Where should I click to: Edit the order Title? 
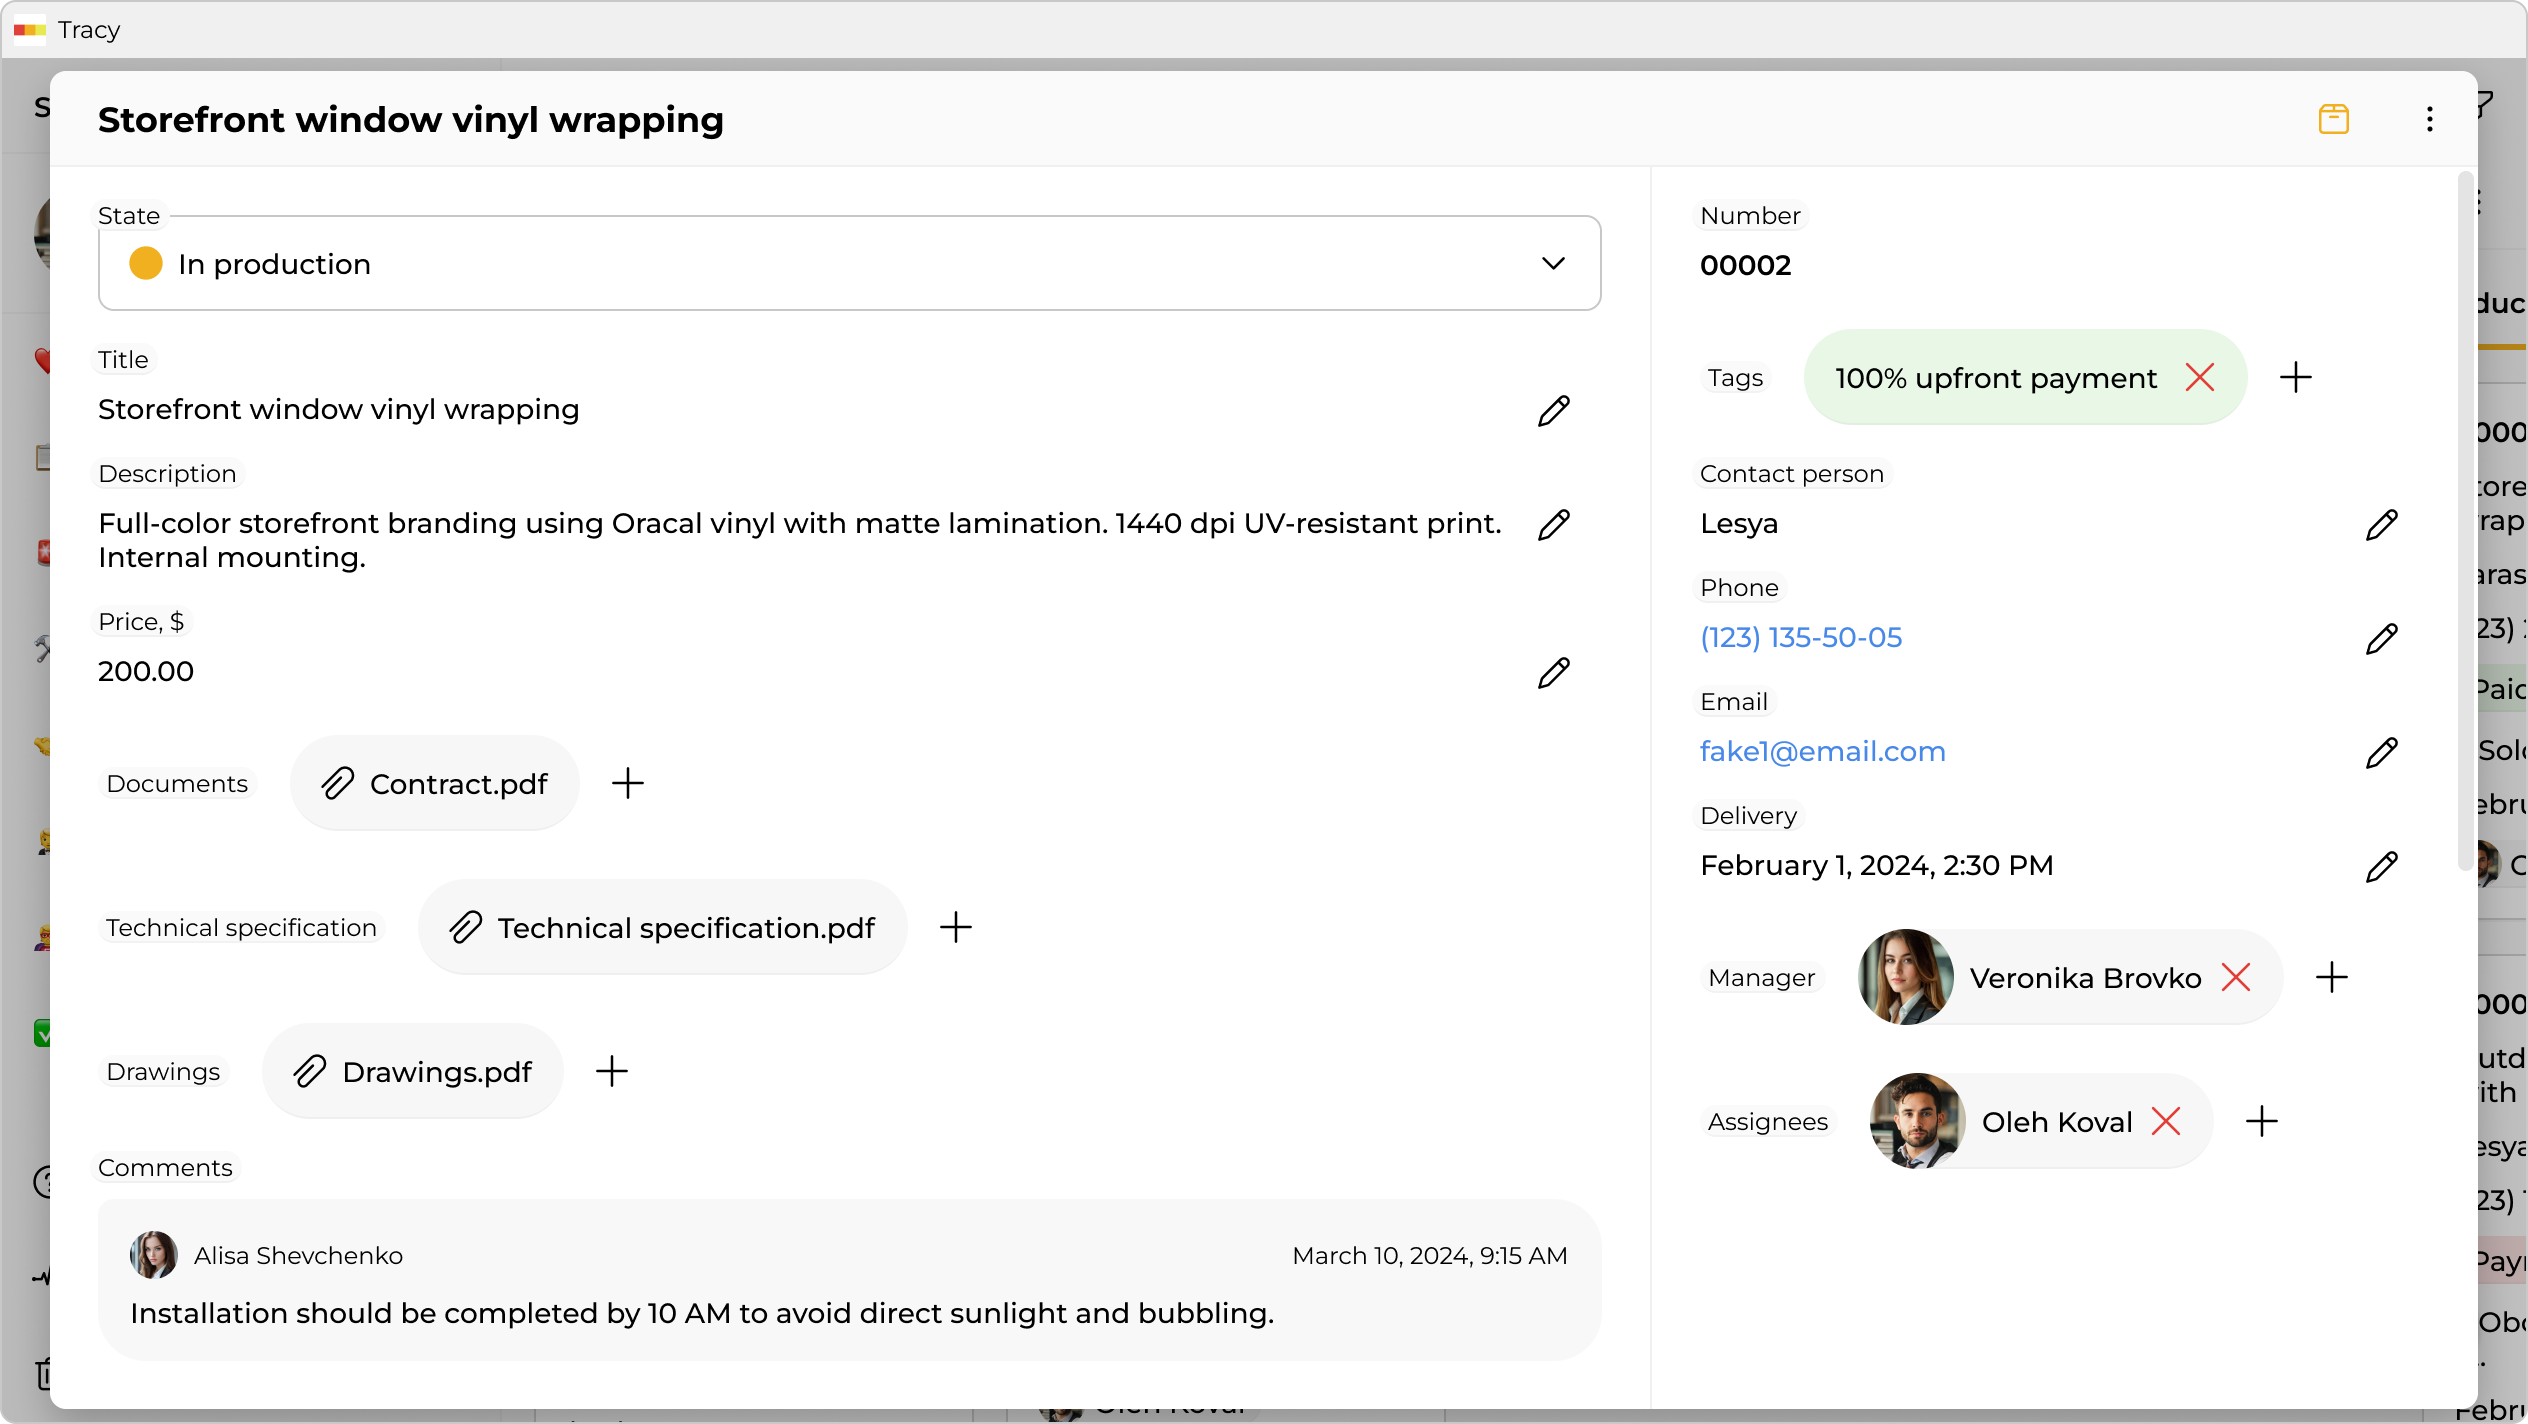pyautogui.click(x=1554, y=411)
